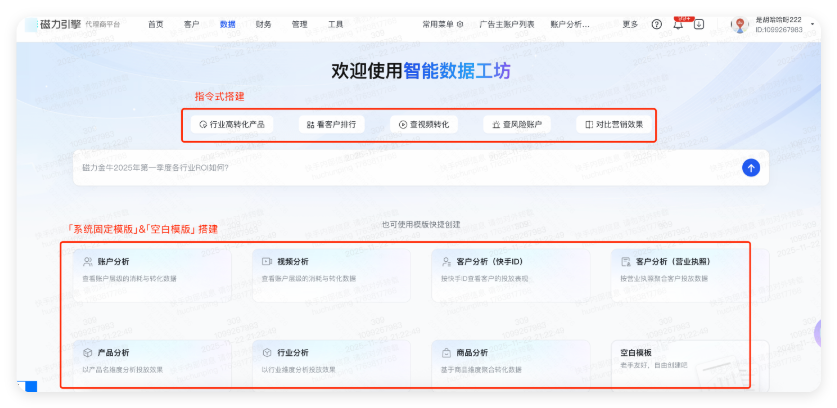The width and height of the screenshot is (837, 408).
Task: Open the 工具 menu
Action: click(x=335, y=24)
